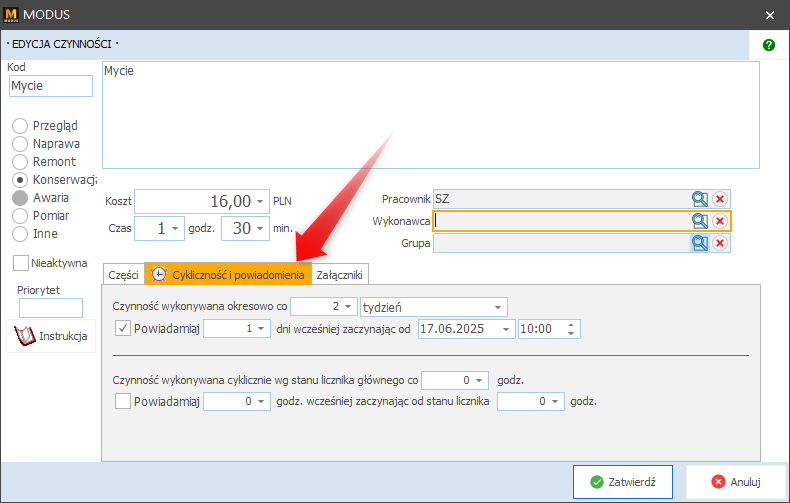This screenshot has height=503, width=790.
Task: Clear the Pracownik field with red X
Action: [720, 199]
